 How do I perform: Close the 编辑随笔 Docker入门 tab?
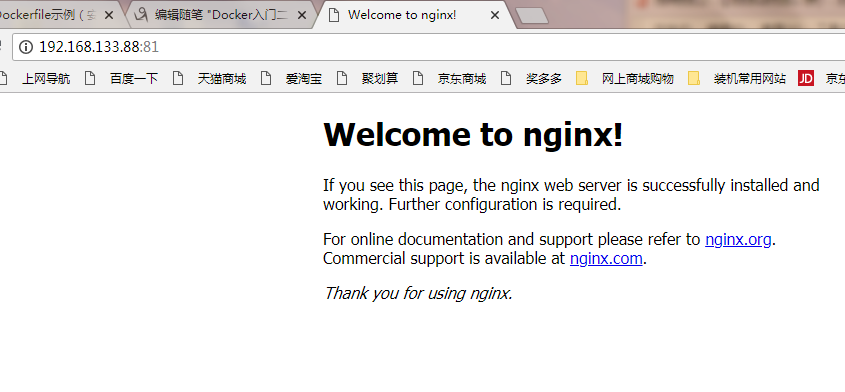pos(302,16)
